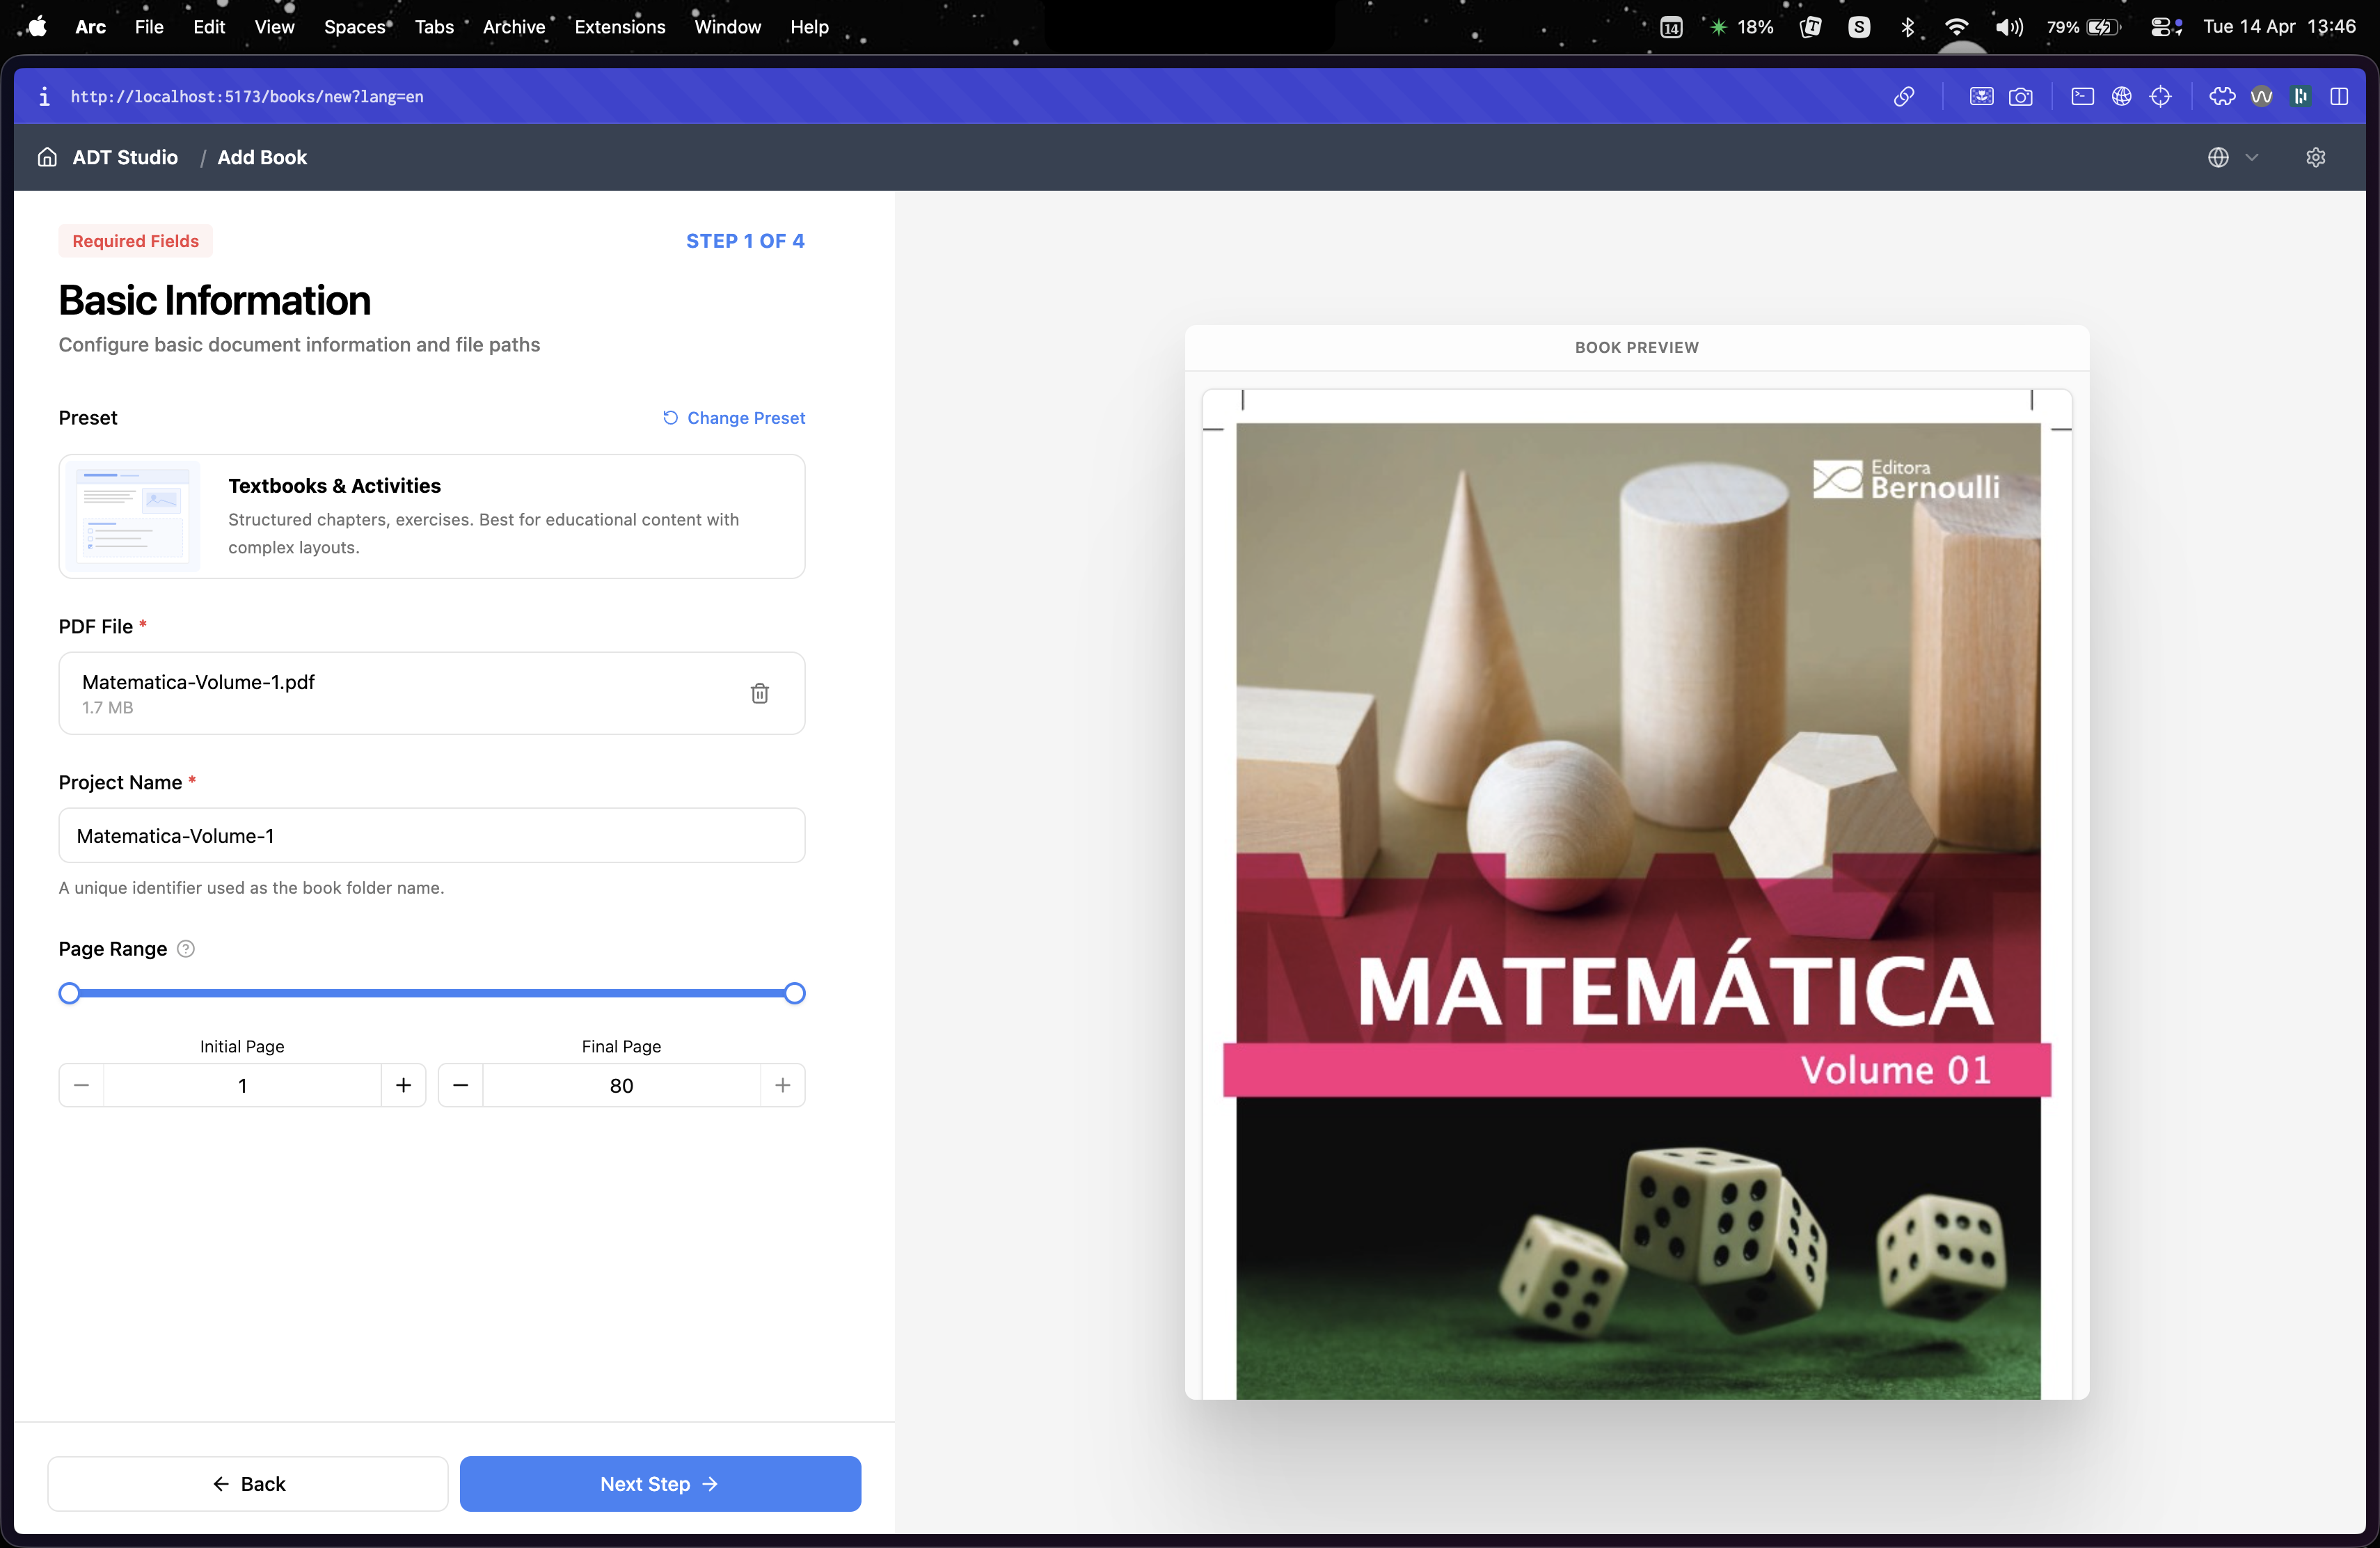Open the Archive menu

(514, 27)
